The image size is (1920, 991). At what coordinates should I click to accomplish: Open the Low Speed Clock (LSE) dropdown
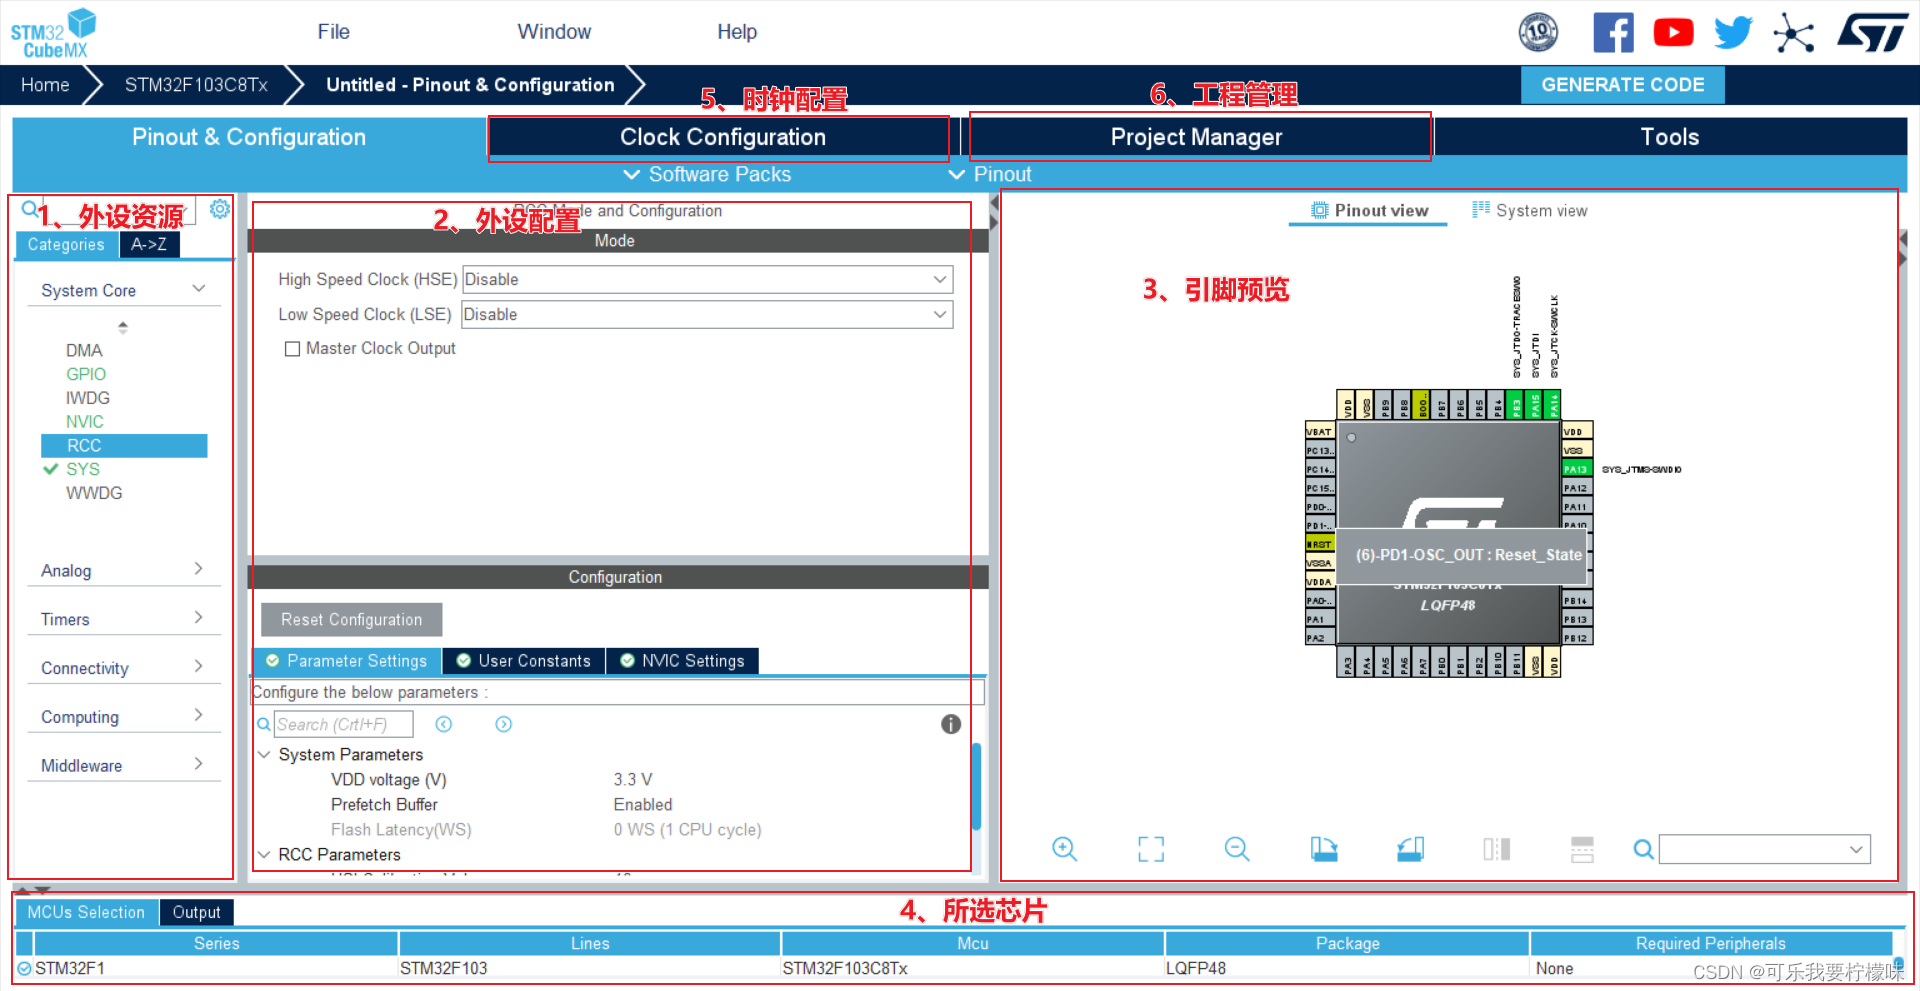coord(707,314)
